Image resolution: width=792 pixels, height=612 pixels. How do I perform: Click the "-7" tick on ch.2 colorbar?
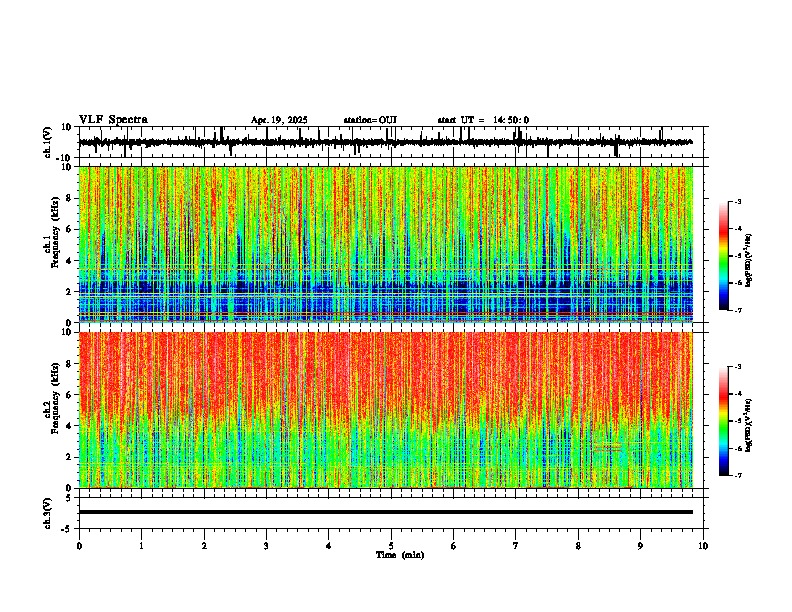pyautogui.click(x=737, y=475)
